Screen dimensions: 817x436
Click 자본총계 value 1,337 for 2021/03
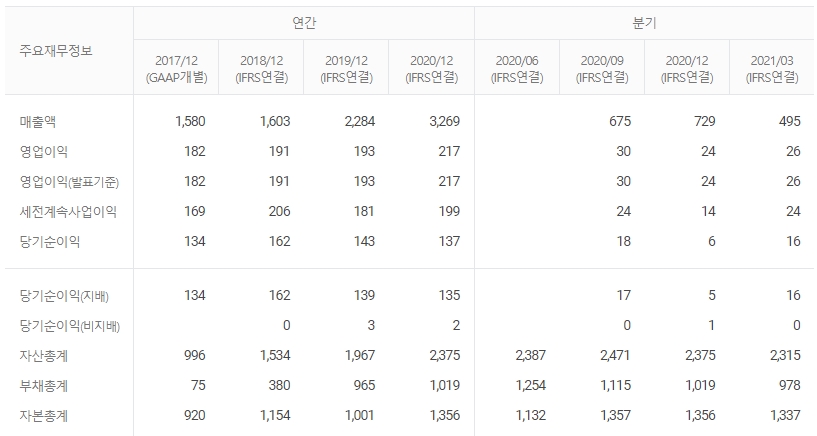coord(785,415)
